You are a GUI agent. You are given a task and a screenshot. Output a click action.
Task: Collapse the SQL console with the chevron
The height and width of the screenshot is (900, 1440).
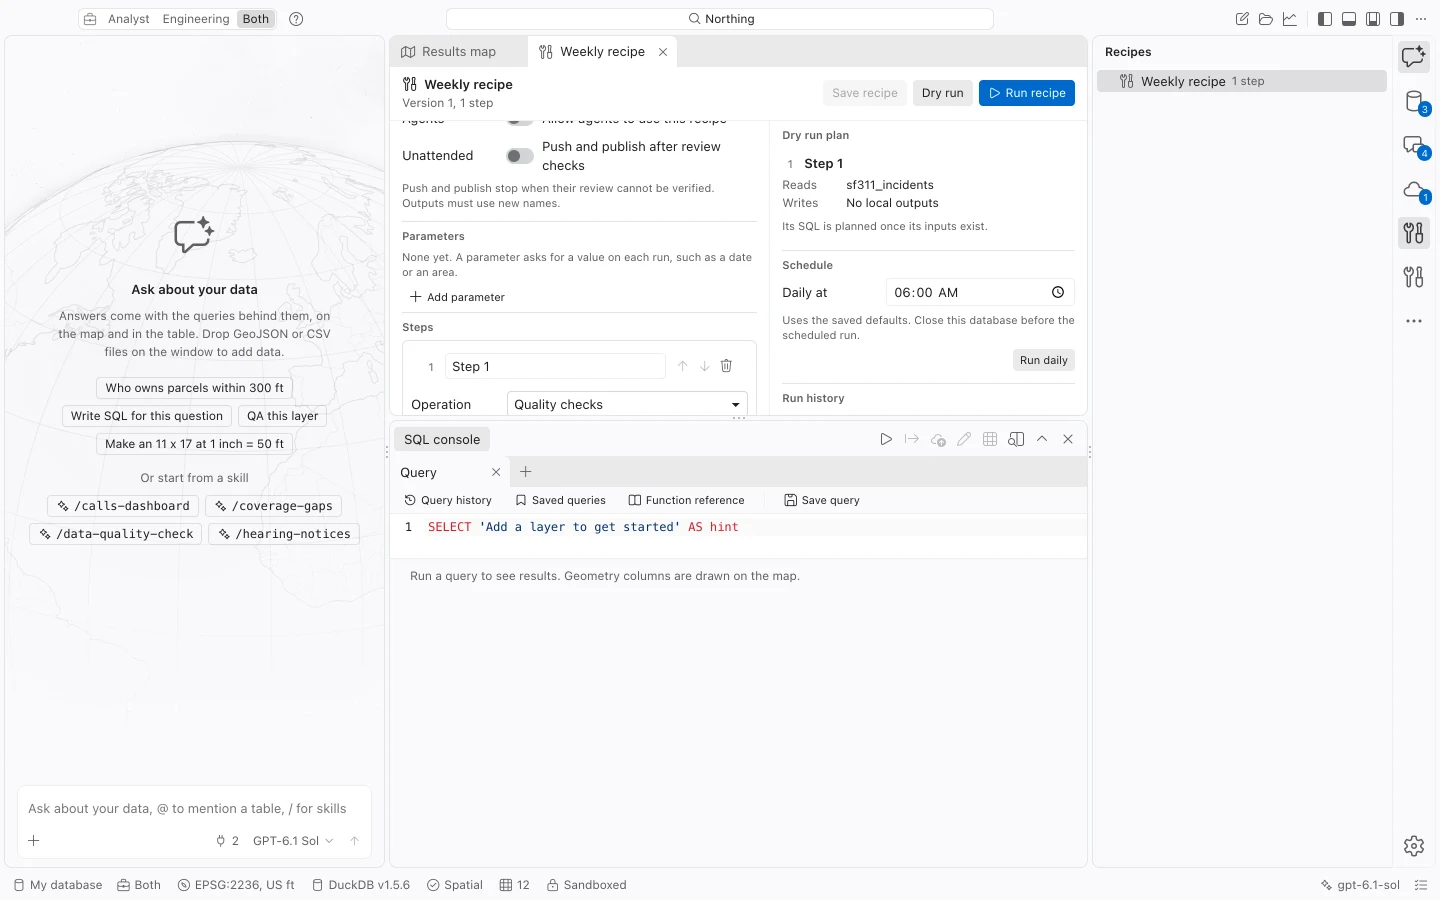(x=1042, y=439)
